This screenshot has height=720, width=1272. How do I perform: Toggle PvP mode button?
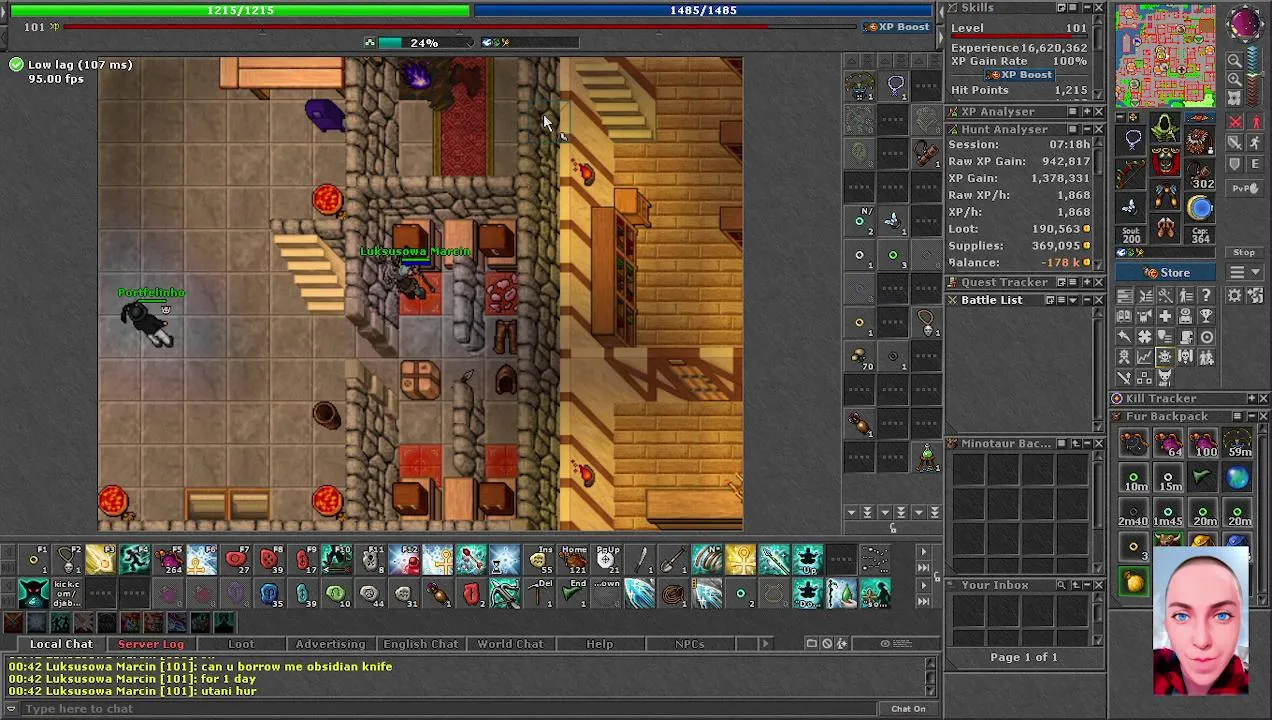click(x=1244, y=188)
